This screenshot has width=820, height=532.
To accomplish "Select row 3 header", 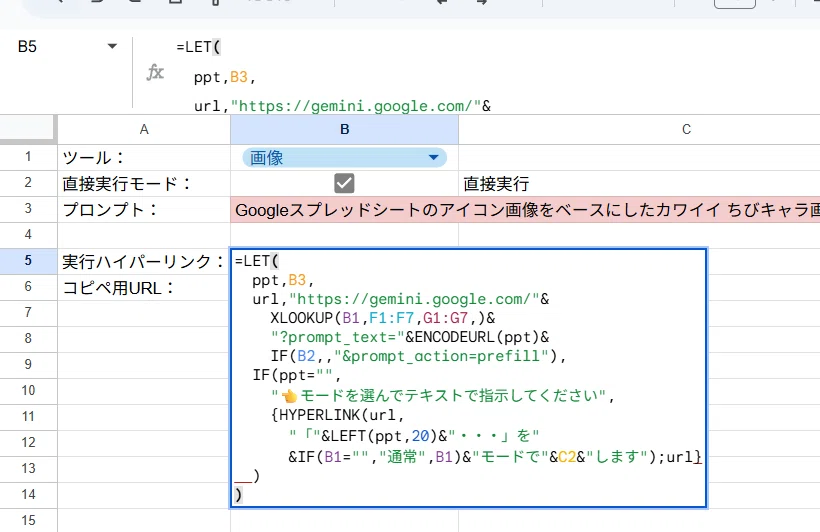I will [x=28, y=209].
